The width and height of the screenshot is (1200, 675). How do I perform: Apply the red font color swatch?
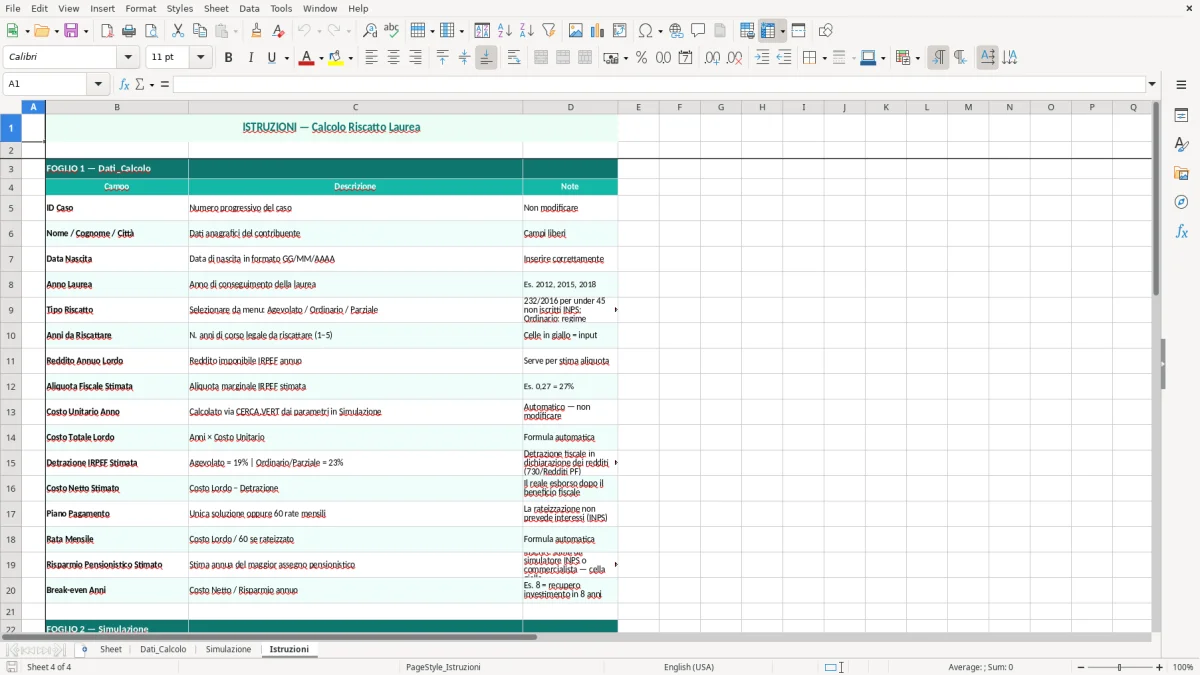coord(305,58)
